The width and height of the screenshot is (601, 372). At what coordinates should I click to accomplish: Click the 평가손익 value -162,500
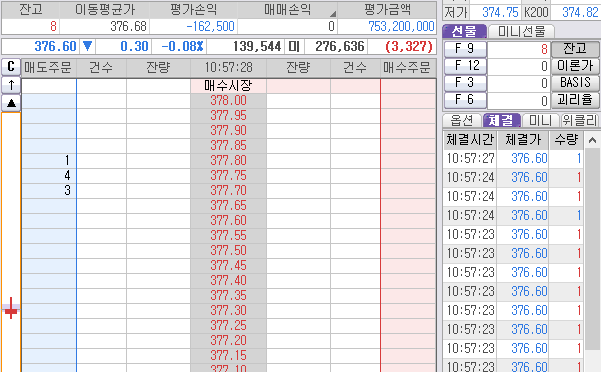(x=210, y=26)
